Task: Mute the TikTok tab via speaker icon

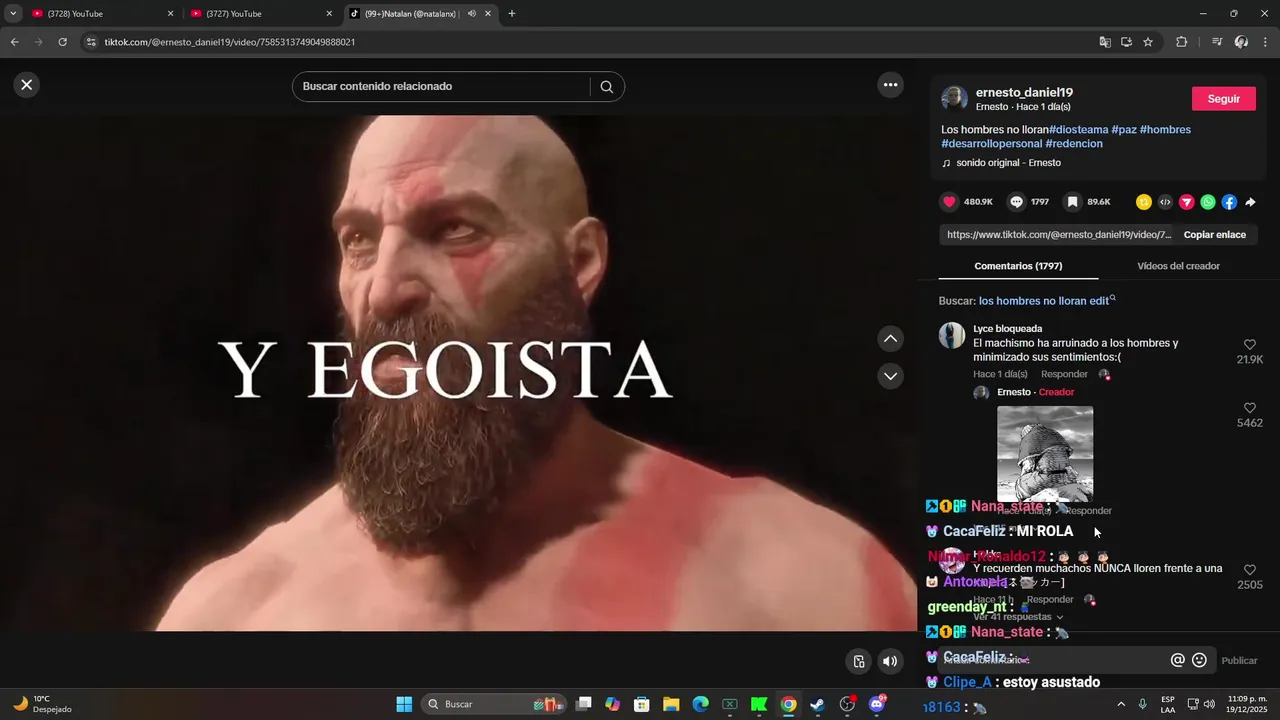Action: click(x=472, y=14)
